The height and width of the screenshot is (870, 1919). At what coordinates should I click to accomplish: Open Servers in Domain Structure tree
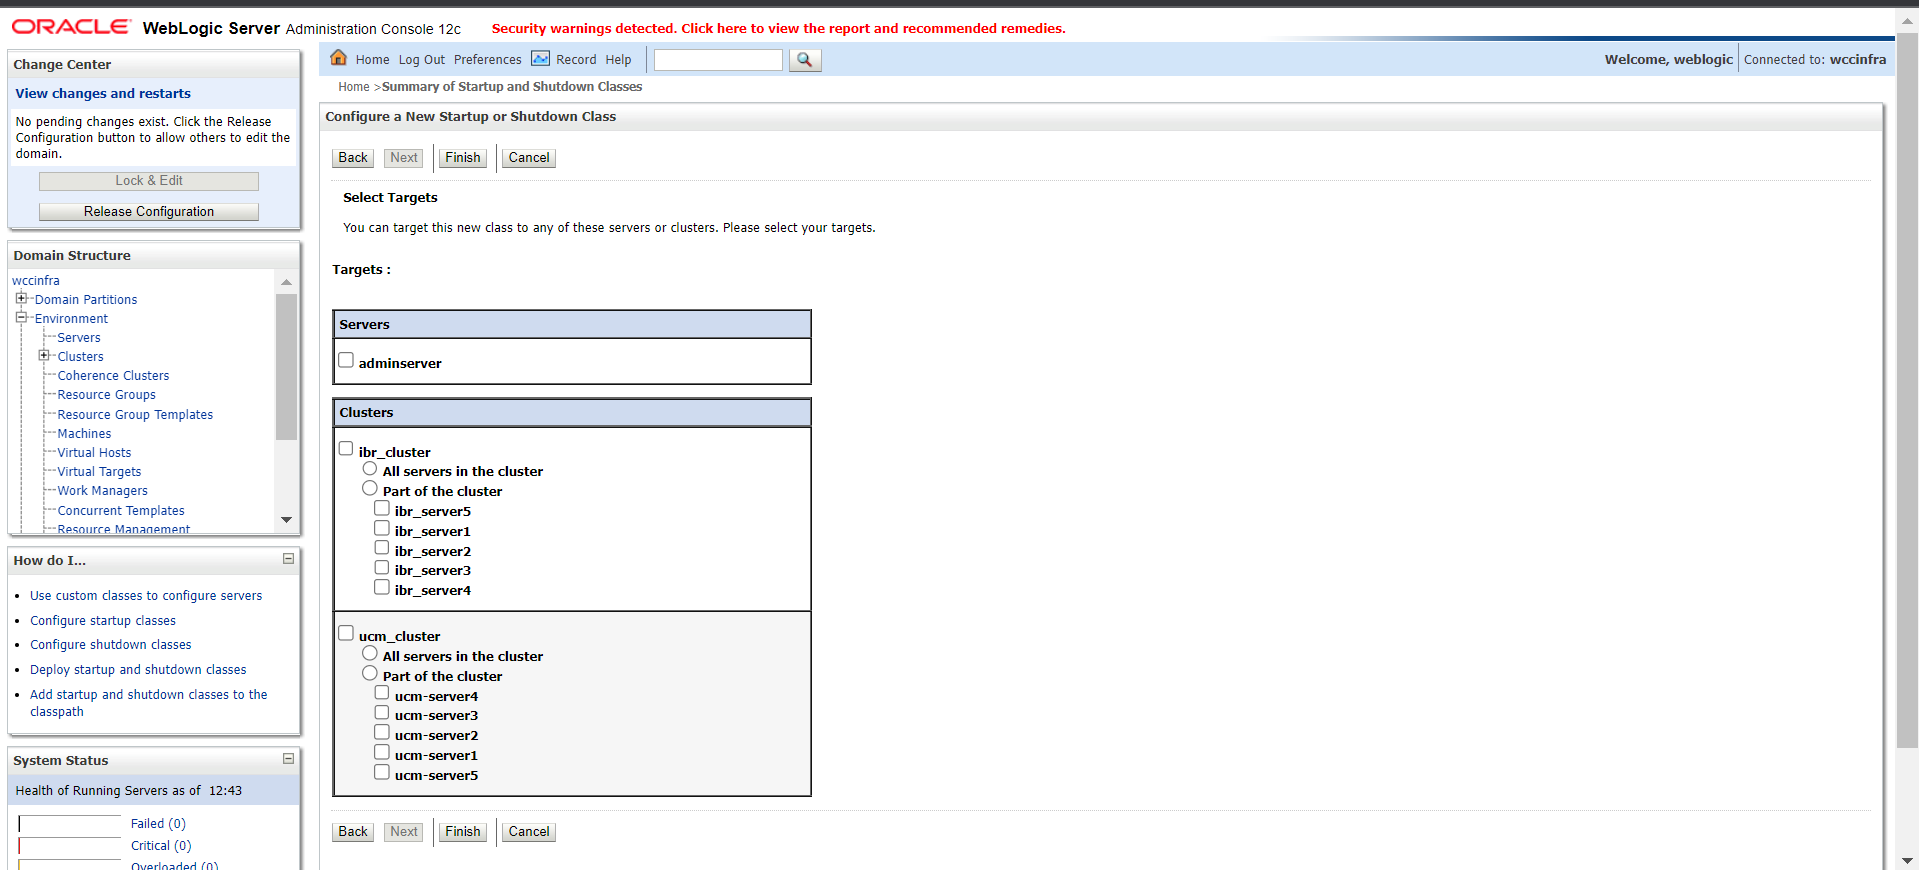[79, 338]
